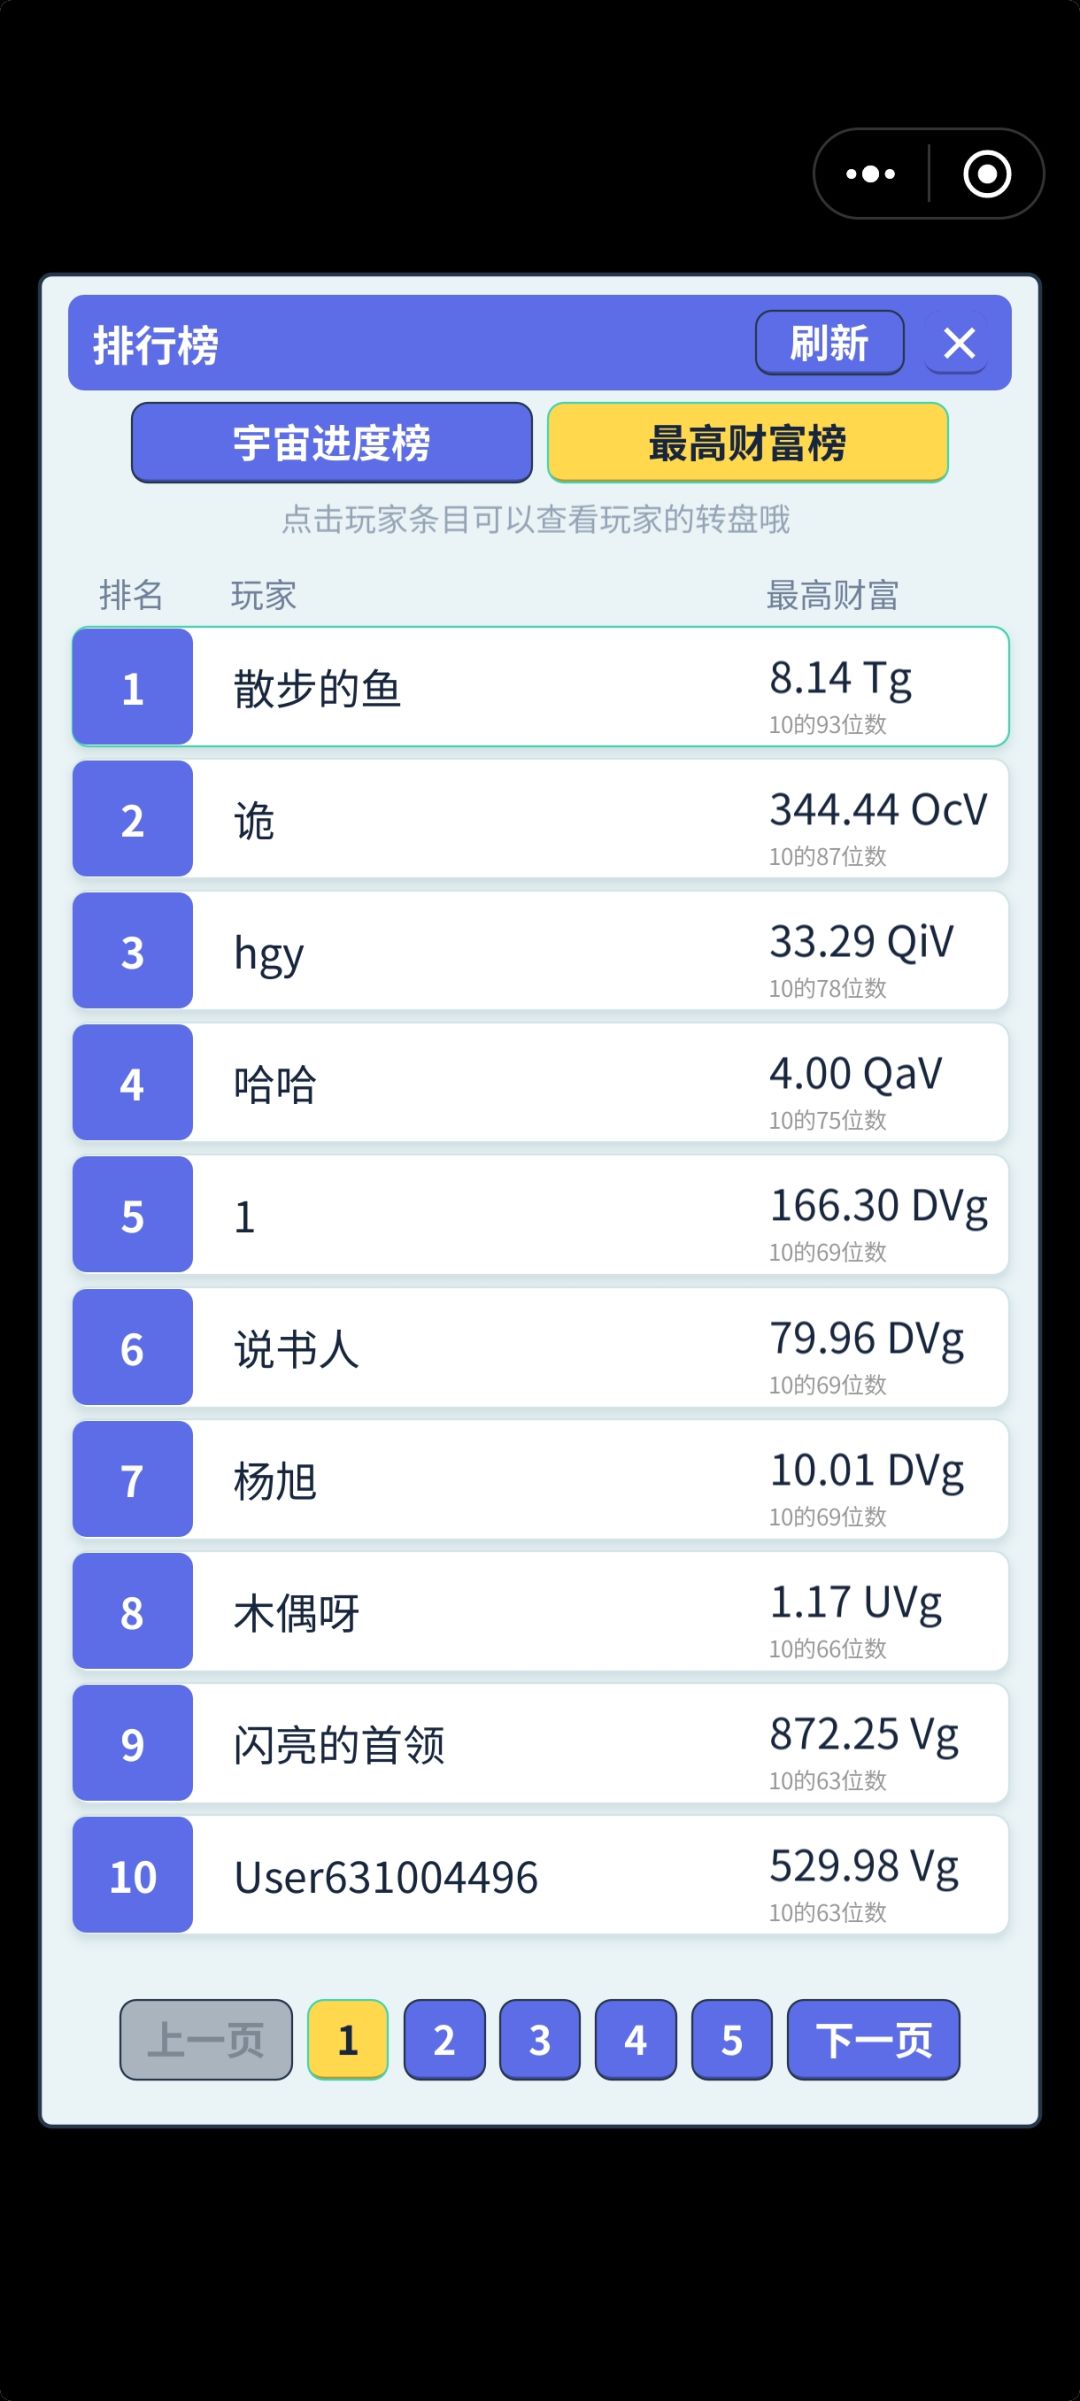Open rank 1 player 散步的鱼 entry

540,687
